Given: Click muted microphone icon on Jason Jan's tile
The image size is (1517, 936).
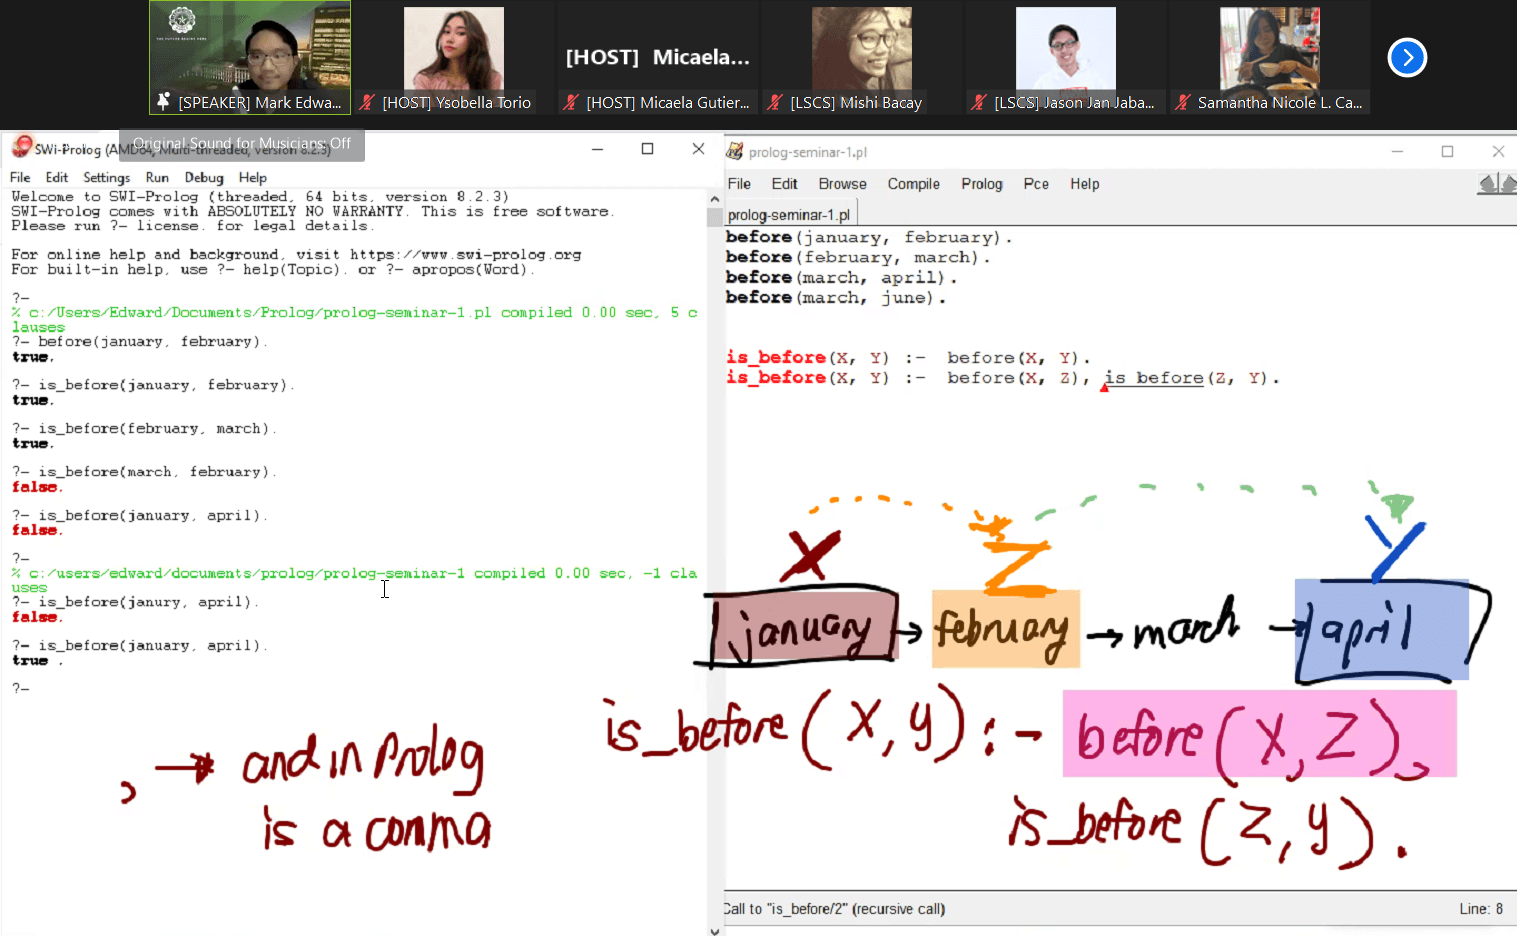Looking at the screenshot, I should 980,101.
